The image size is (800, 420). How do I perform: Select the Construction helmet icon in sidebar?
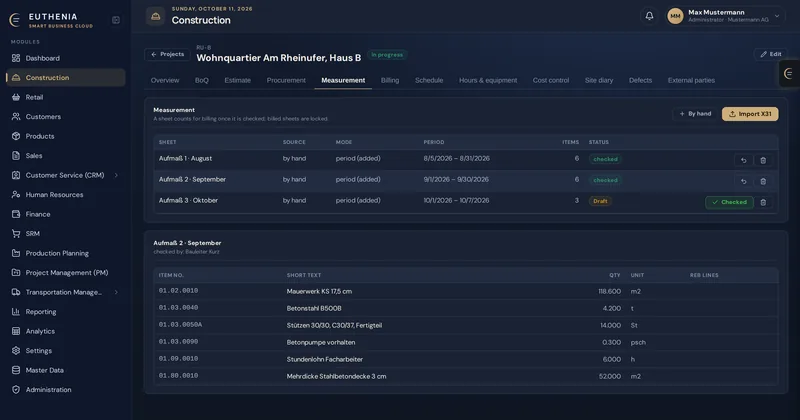click(16, 78)
